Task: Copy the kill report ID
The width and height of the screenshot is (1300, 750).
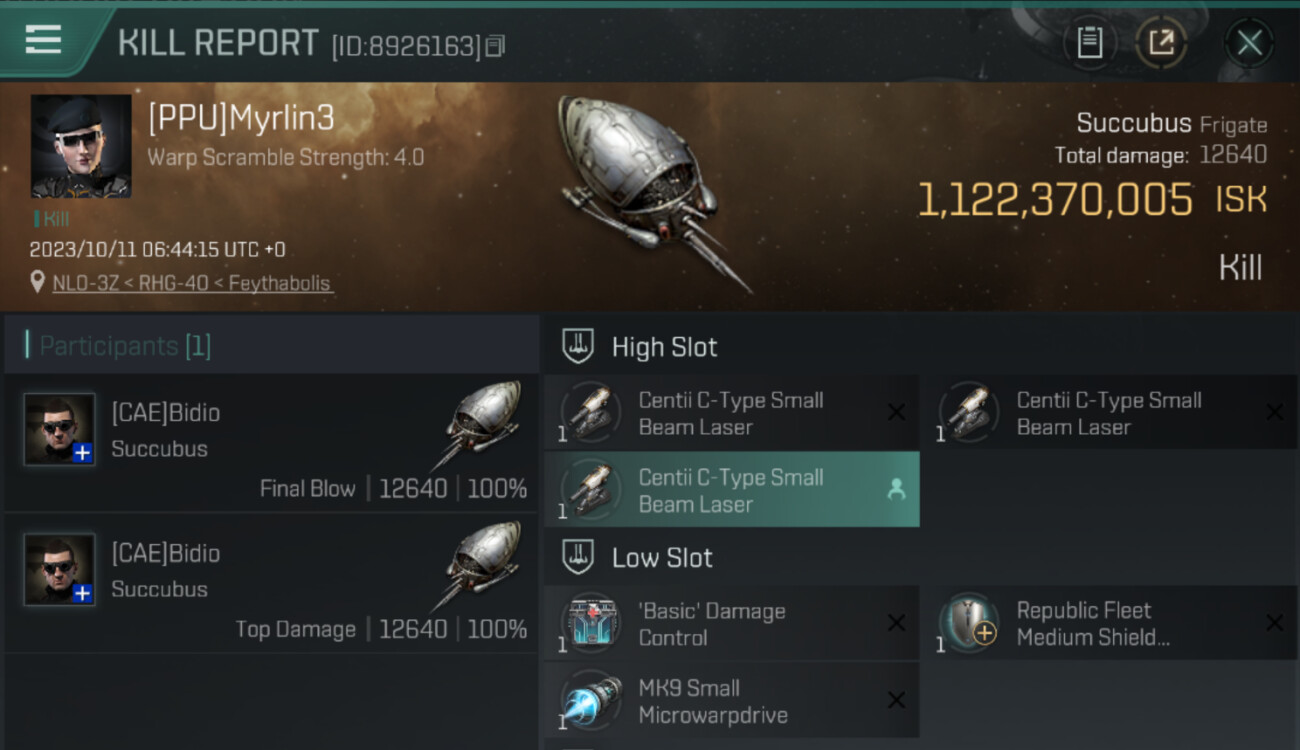Action: point(496,45)
